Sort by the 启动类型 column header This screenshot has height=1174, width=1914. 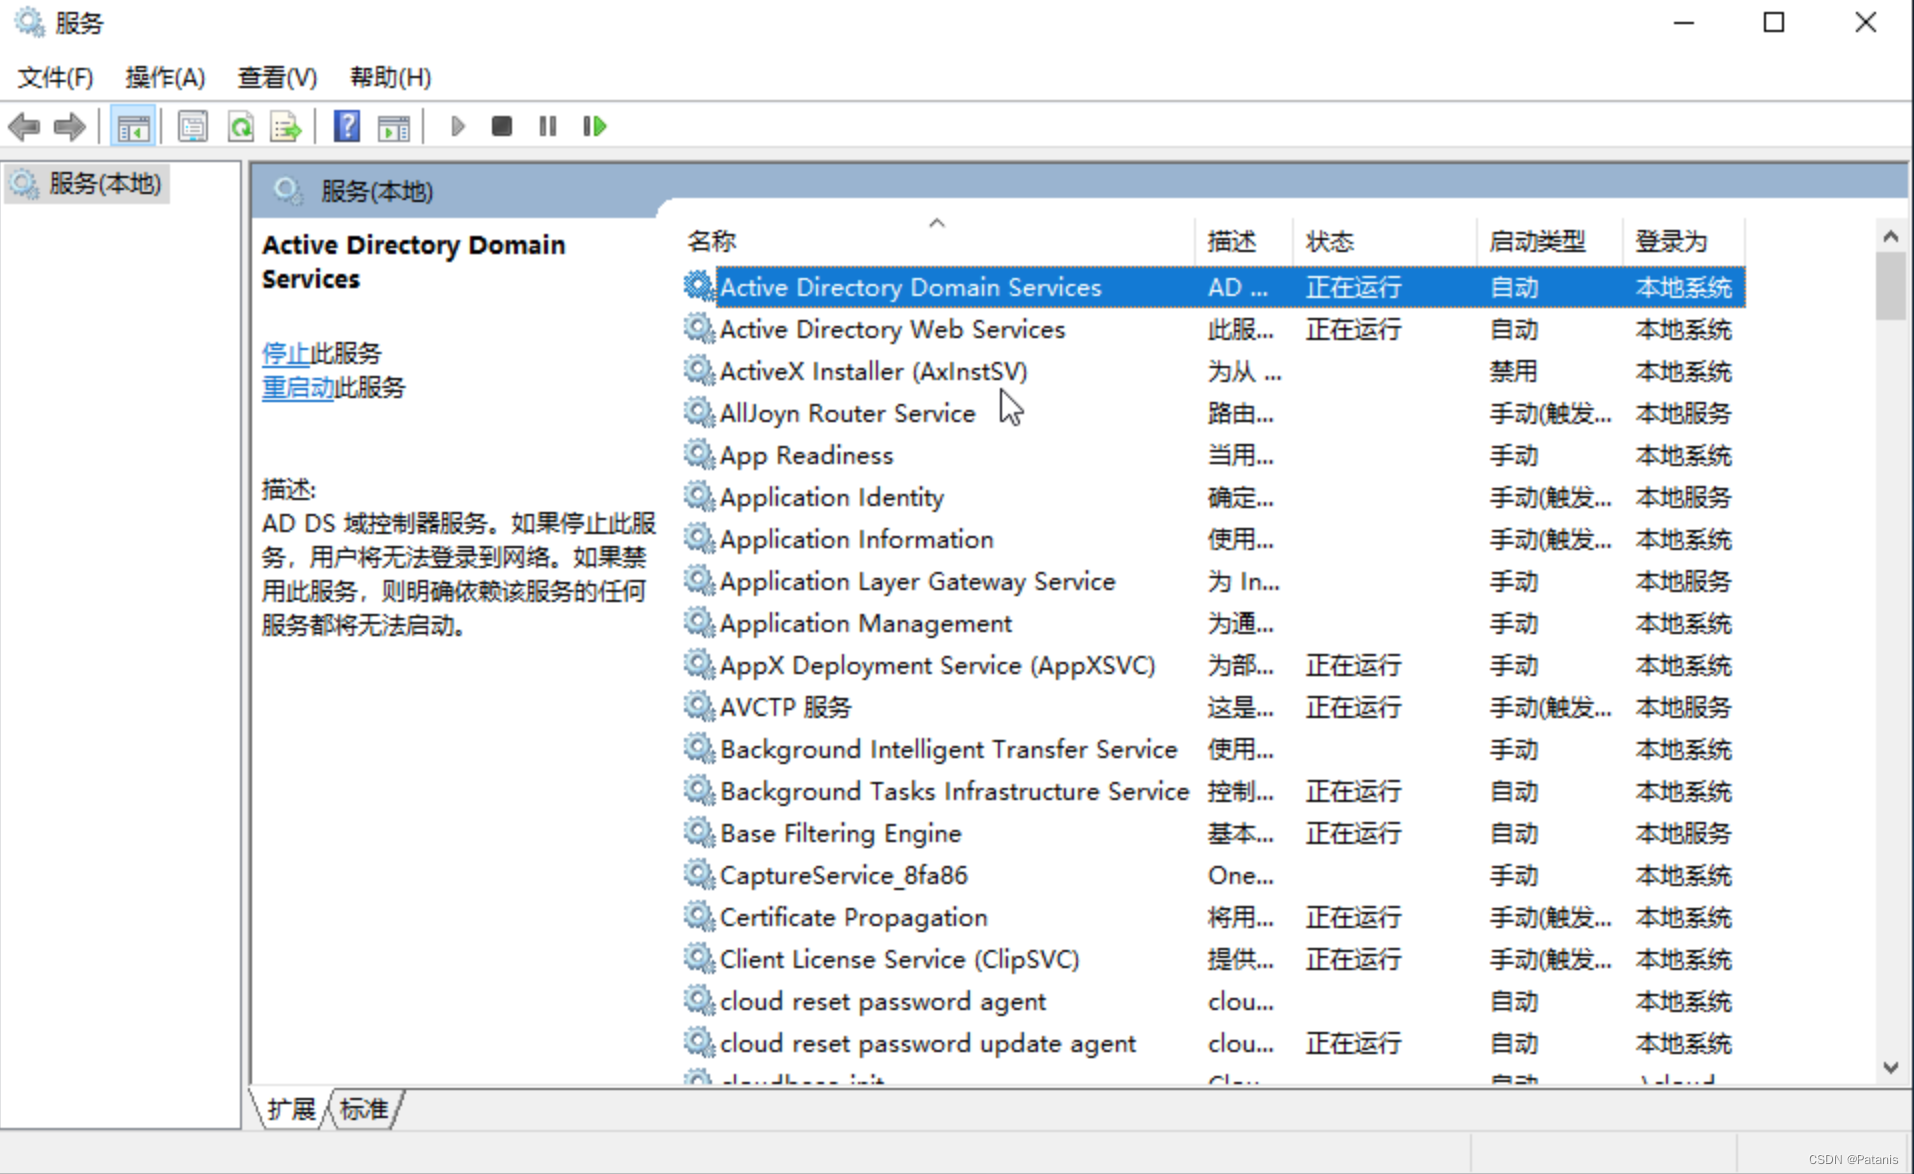(x=1549, y=241)
